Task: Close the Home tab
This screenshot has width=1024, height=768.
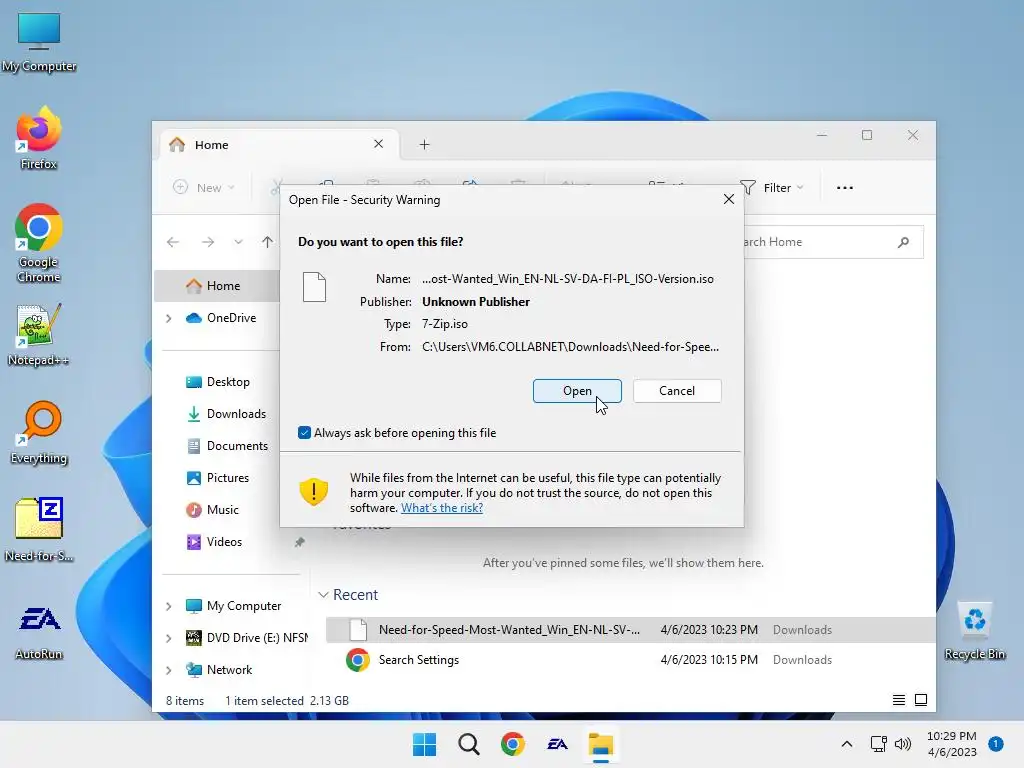Action: click(378, 144)
